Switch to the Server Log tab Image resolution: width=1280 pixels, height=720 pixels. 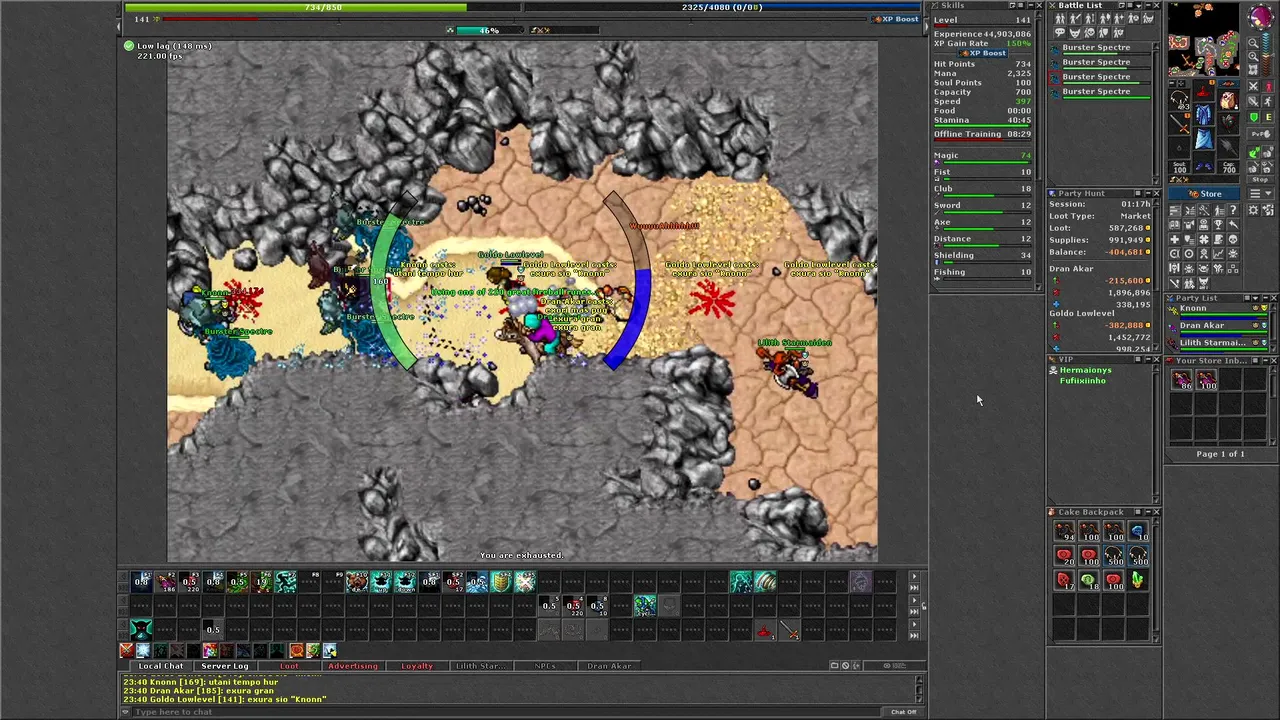(225, 666)
